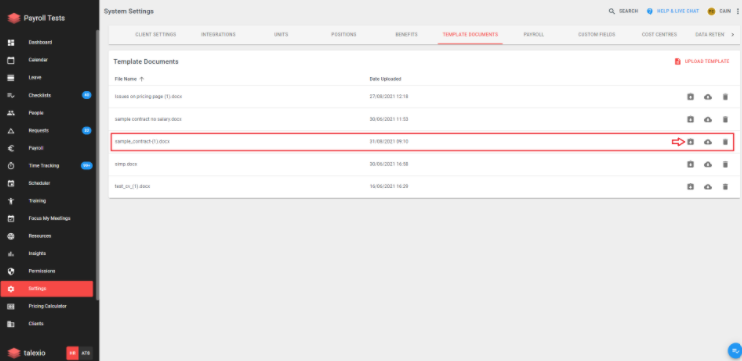The image size is (742, 361).
Task: Click the Payroll Tests logo icon
Action: click(x=14, y=18)
